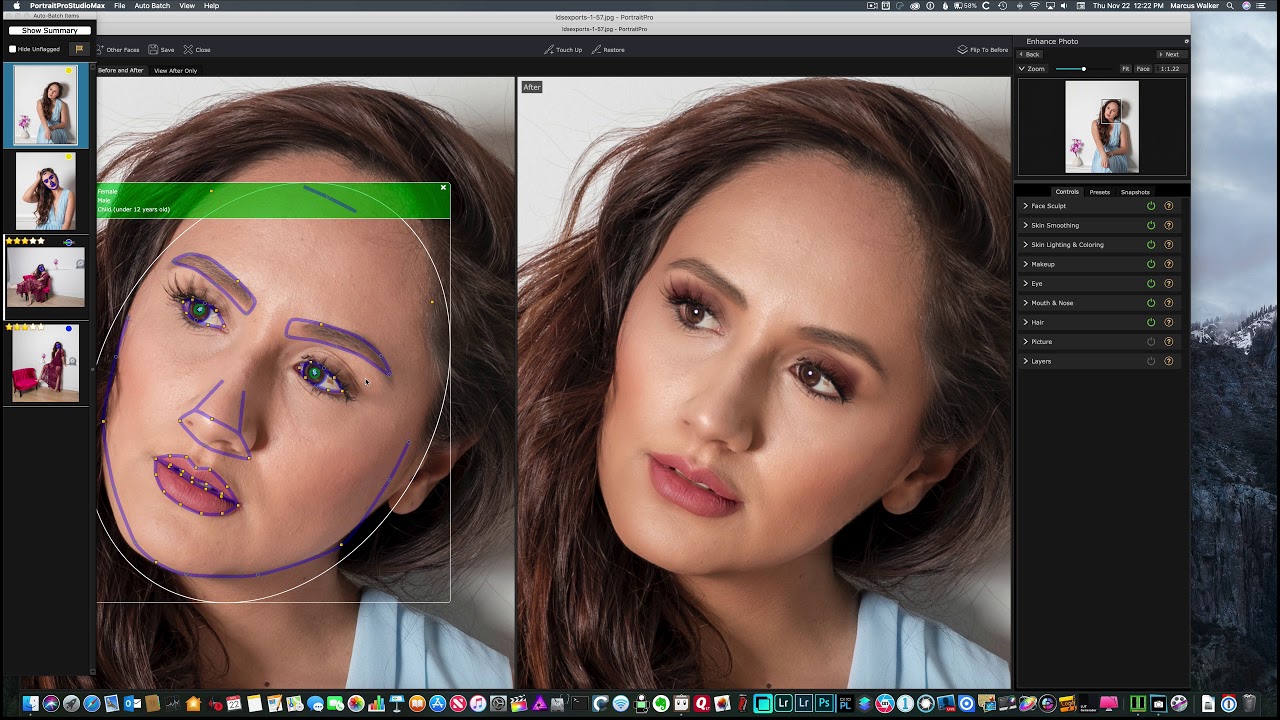Click the Flip To Before icon
This screenshot has width=1280, height=720.
[962, 49]
